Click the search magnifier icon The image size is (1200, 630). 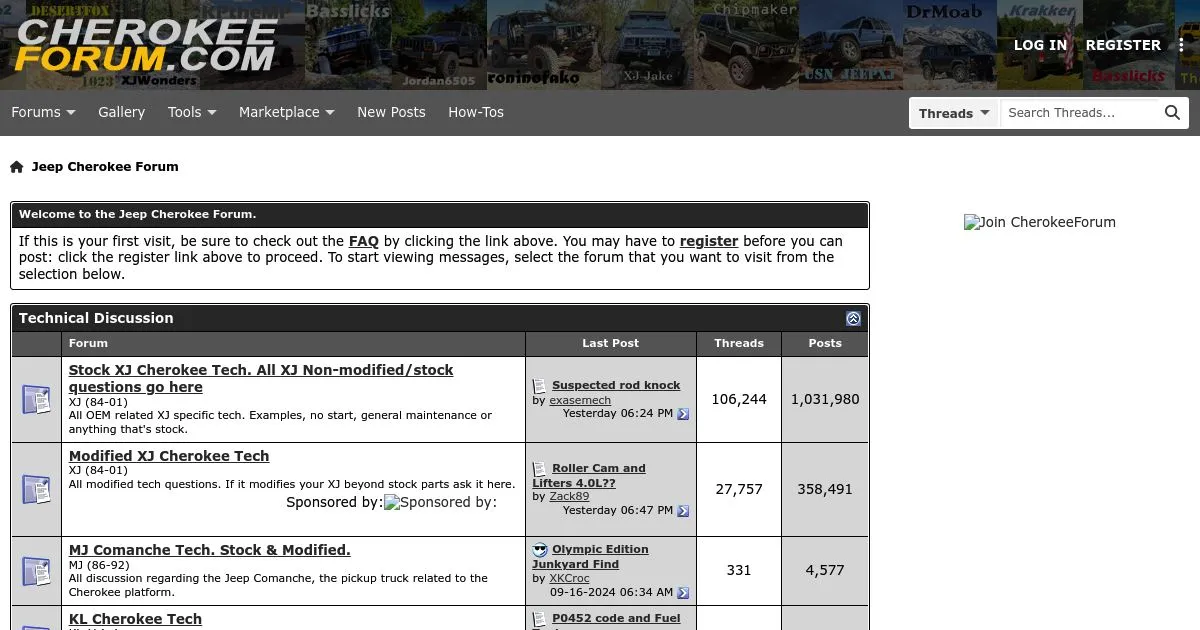[x=1173, y=113]
